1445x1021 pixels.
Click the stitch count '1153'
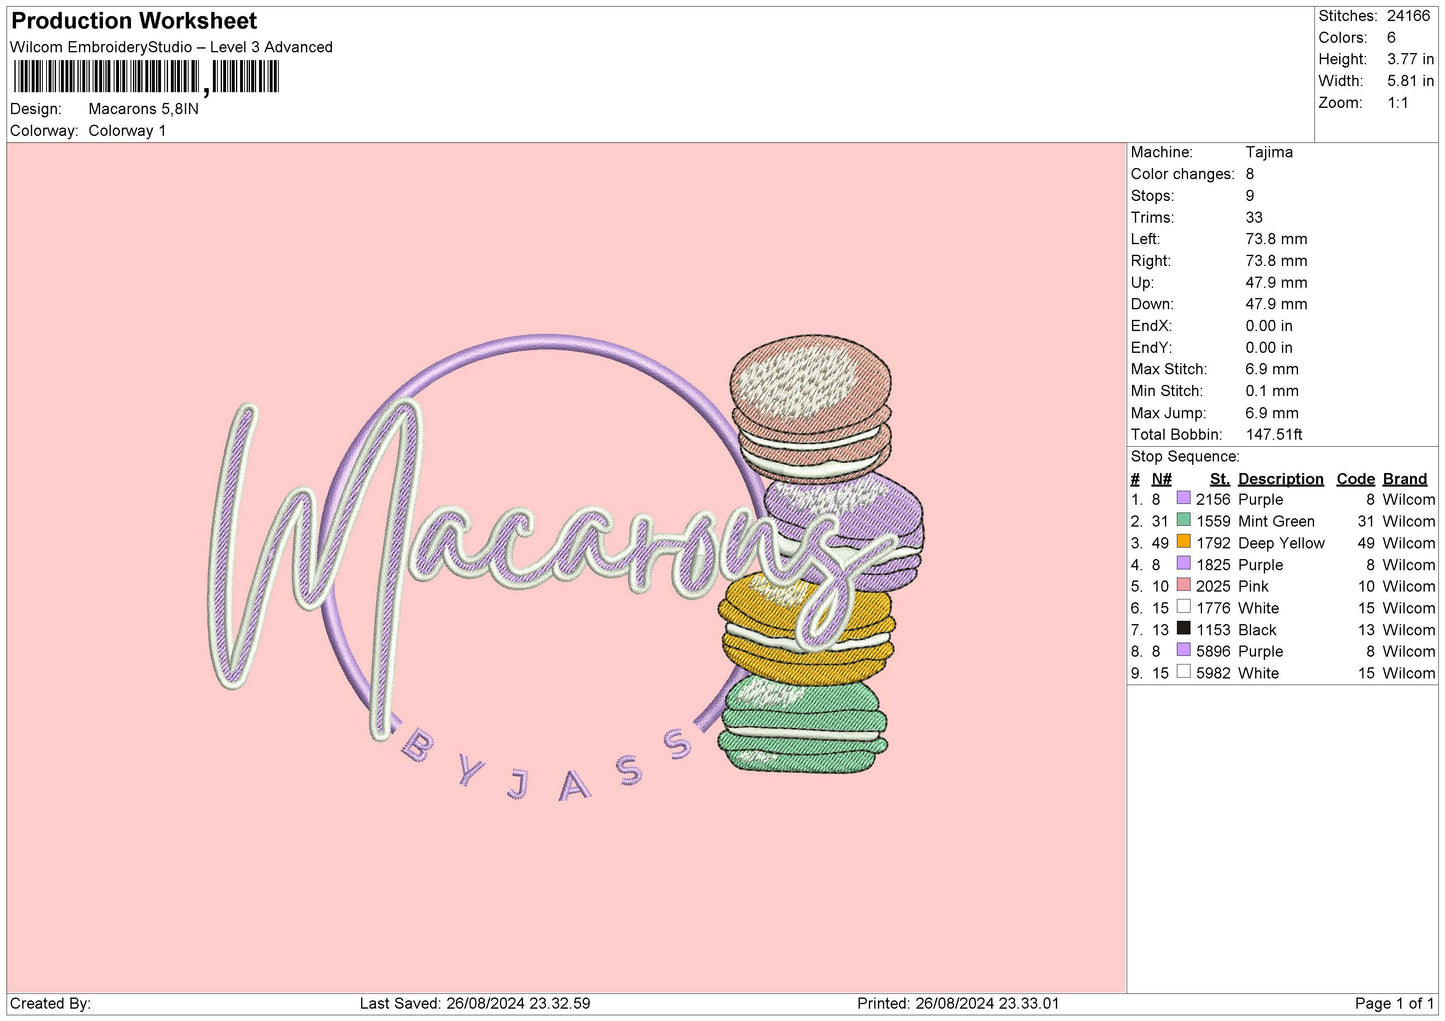tap(1213, 630)
